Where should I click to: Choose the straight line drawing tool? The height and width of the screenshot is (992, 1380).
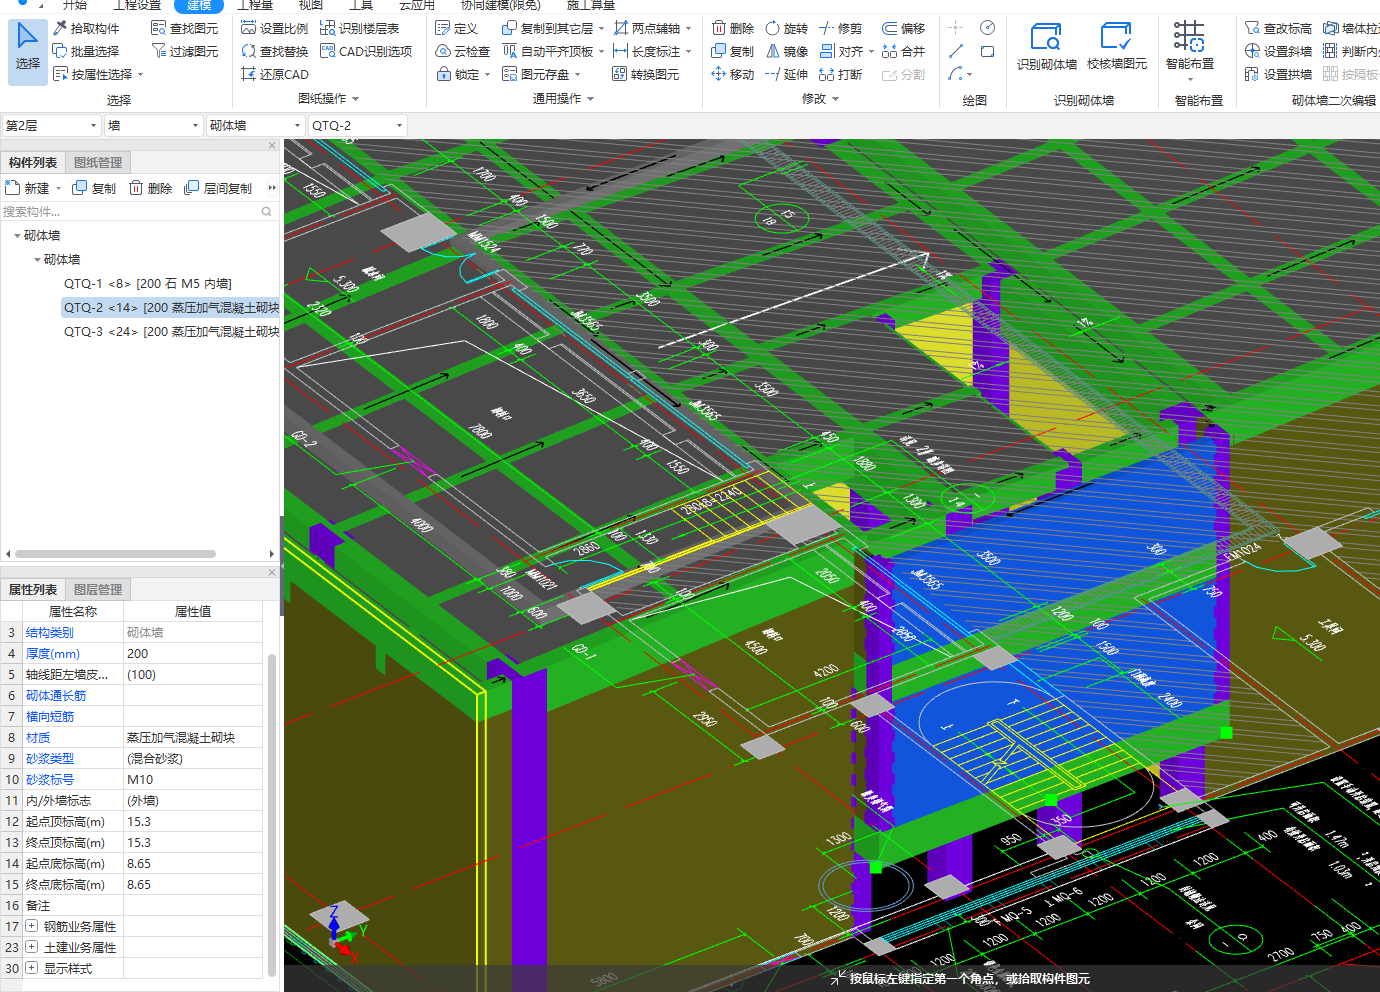pyautogui.click(x=956, y=51)
